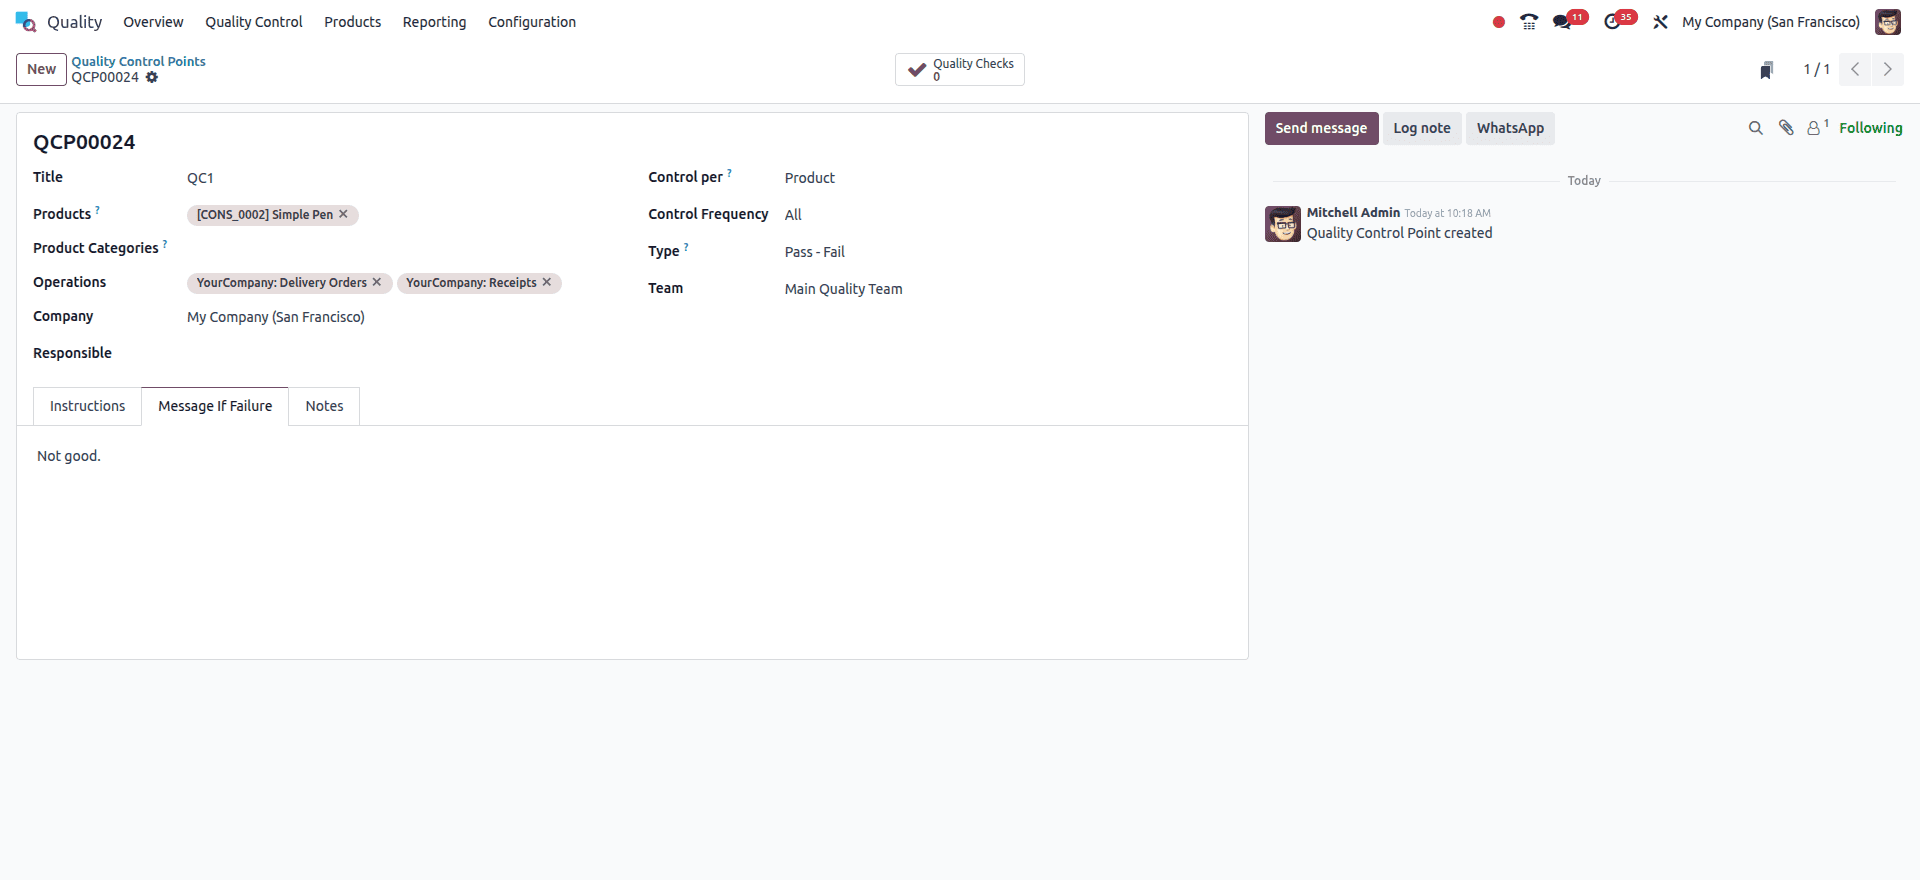Click the softphone headset icon
Viewport: 1920px width, 880px height.
pyautogui.click(x=1528, y=21)
